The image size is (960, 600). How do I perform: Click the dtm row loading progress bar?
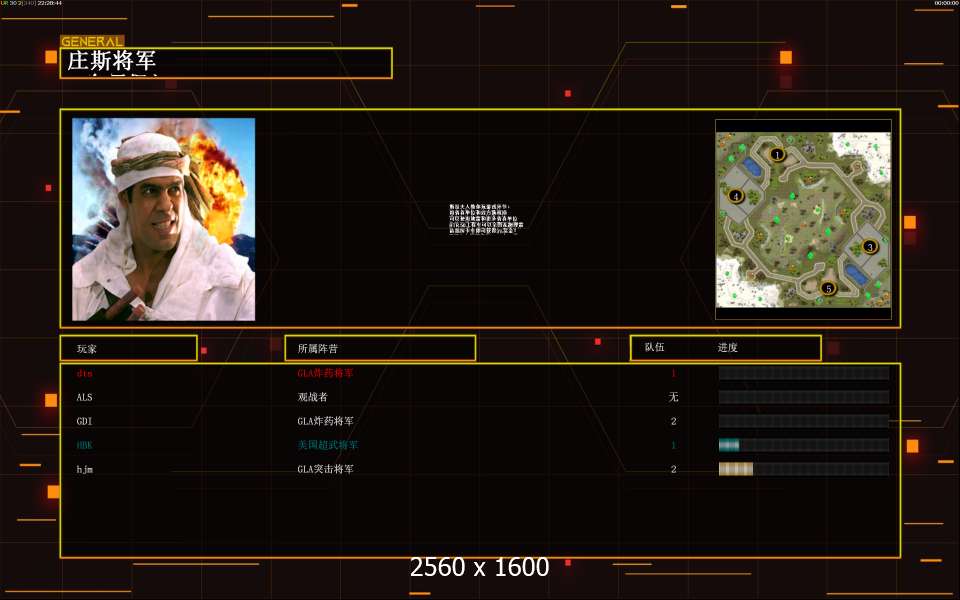803,373
